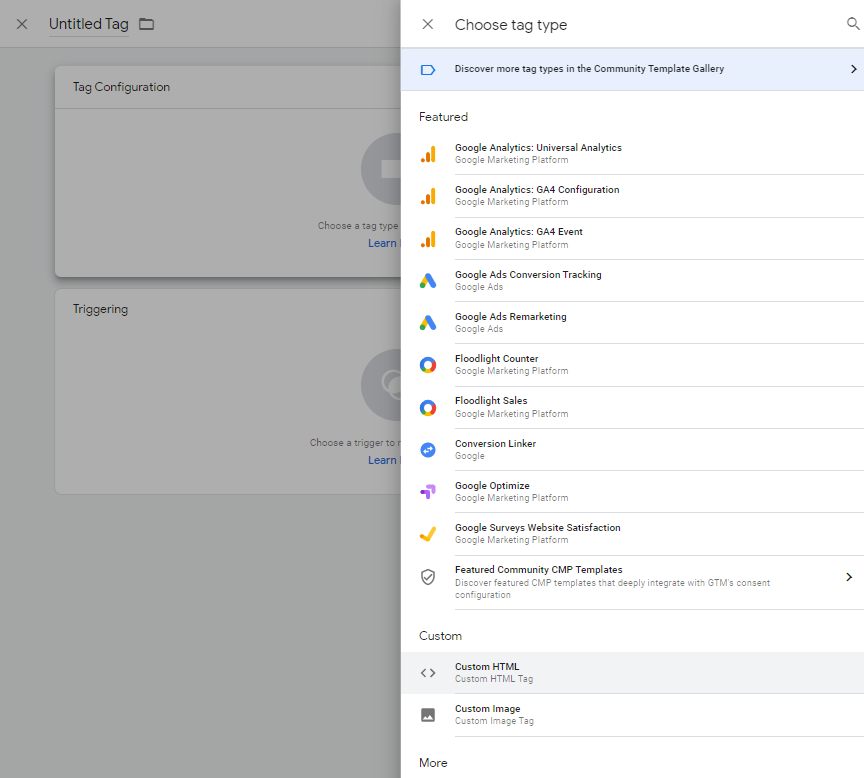Viewport: 864px width, 778px height.
Task: Open Featured Community CMP Templates
Action: click(633, 582)
